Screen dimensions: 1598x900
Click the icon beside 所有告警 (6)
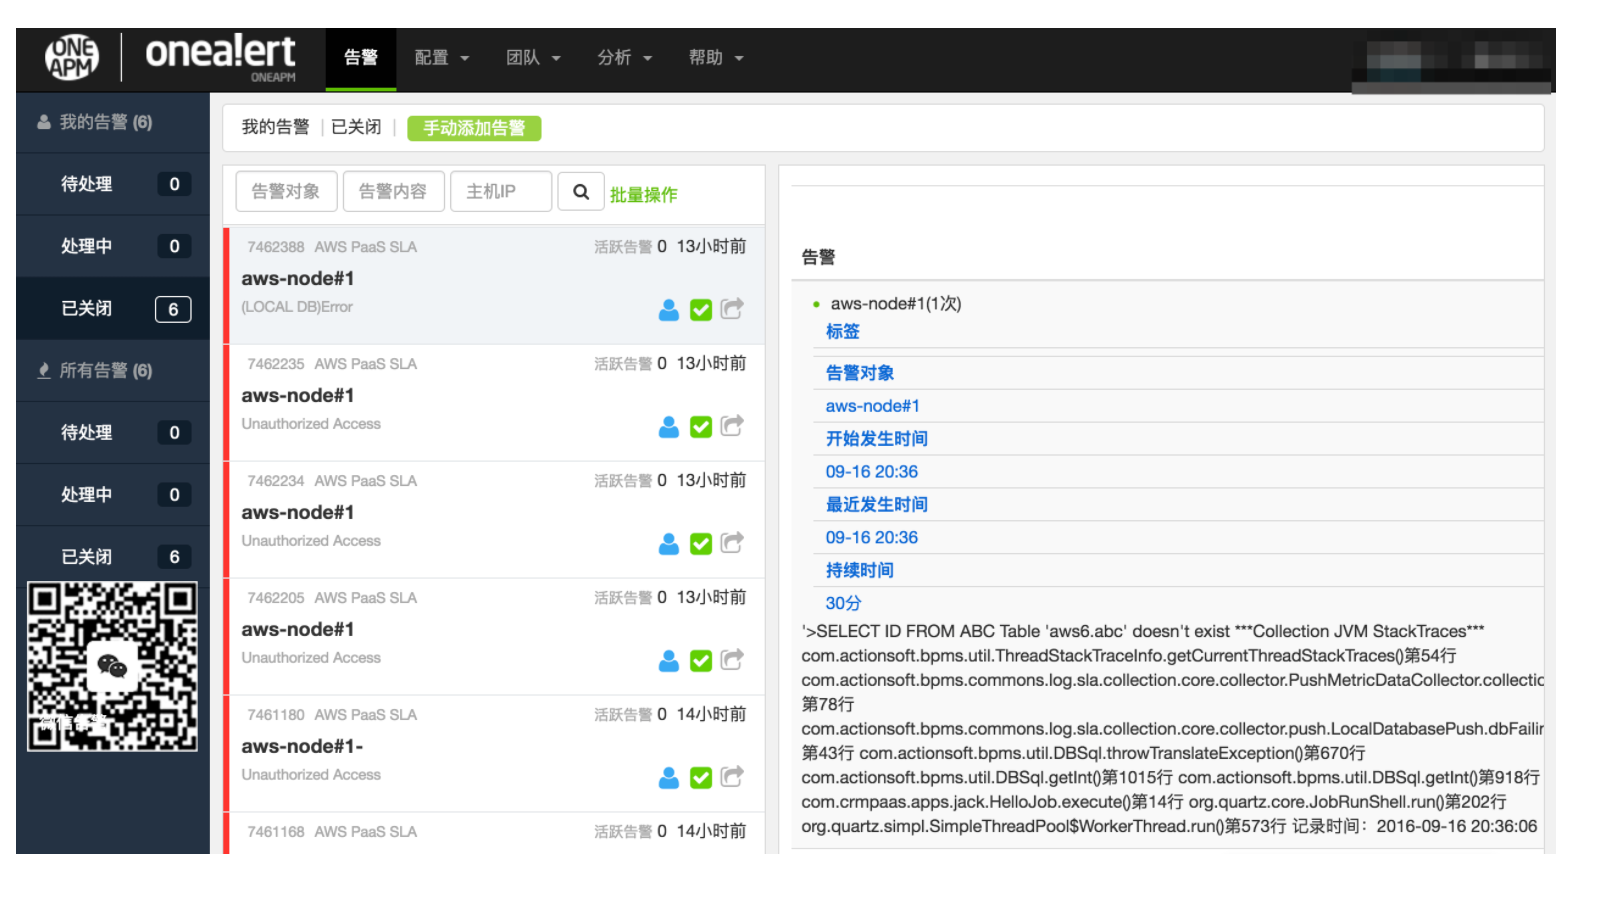[x=44, y=371]
